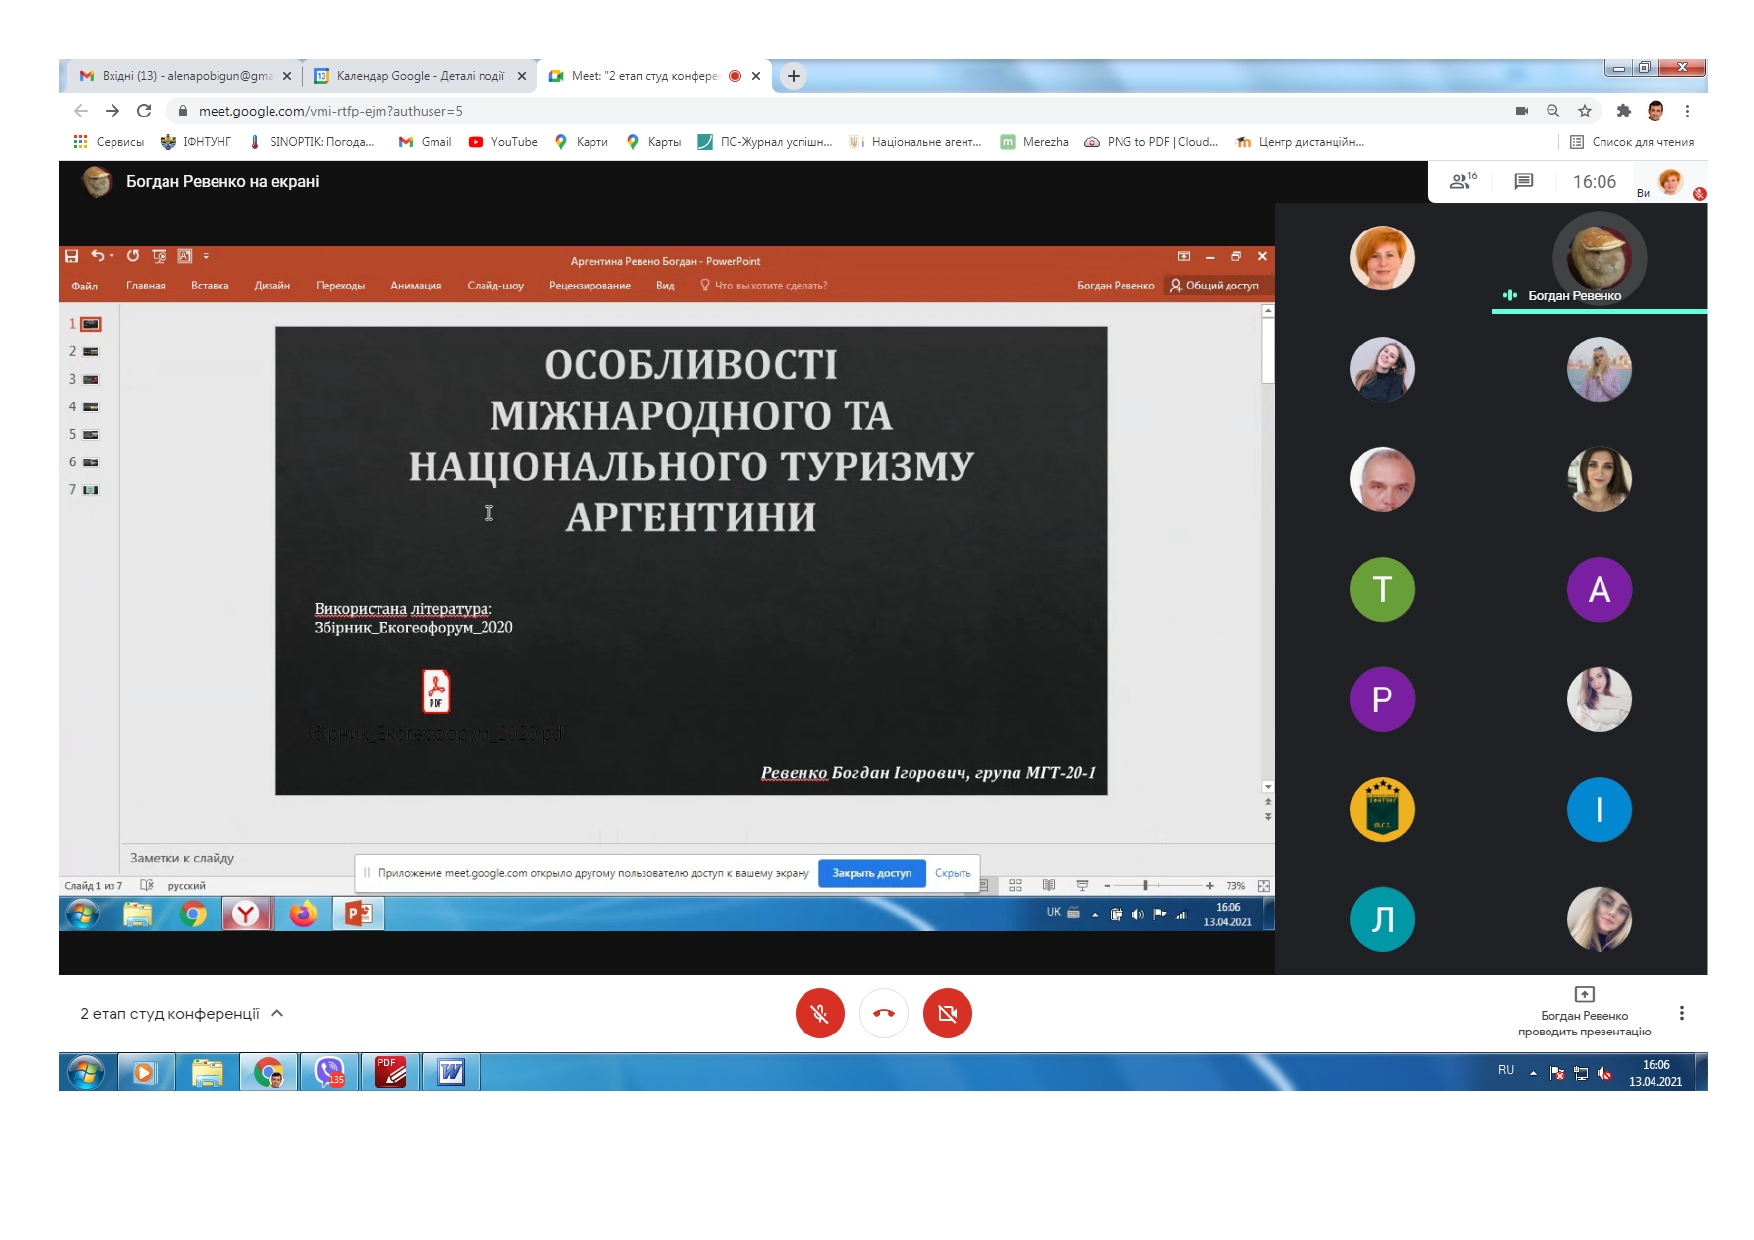Toggle the camera off button
The image size is (1754, 1240).
[x=947, y=1013]
